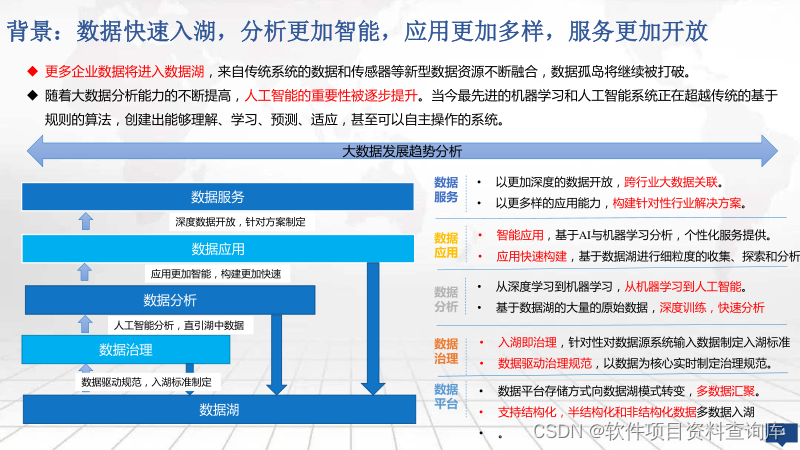Click the dark blue 数据分析 box
Screen dimensions: 800x450
[x=170, y=300]
